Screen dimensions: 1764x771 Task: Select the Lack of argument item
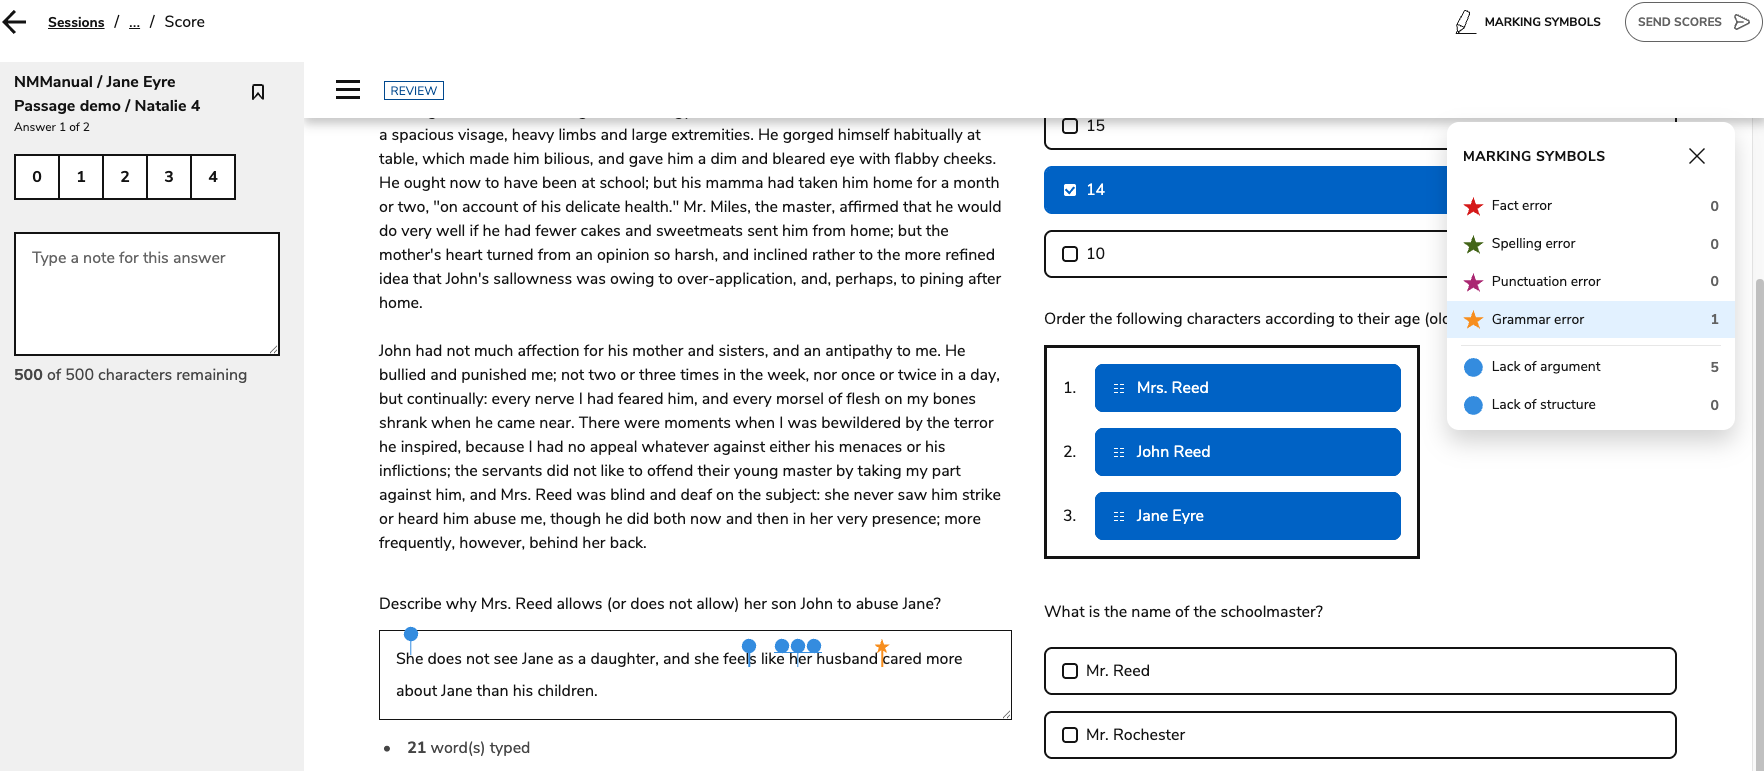(1545, 367)
